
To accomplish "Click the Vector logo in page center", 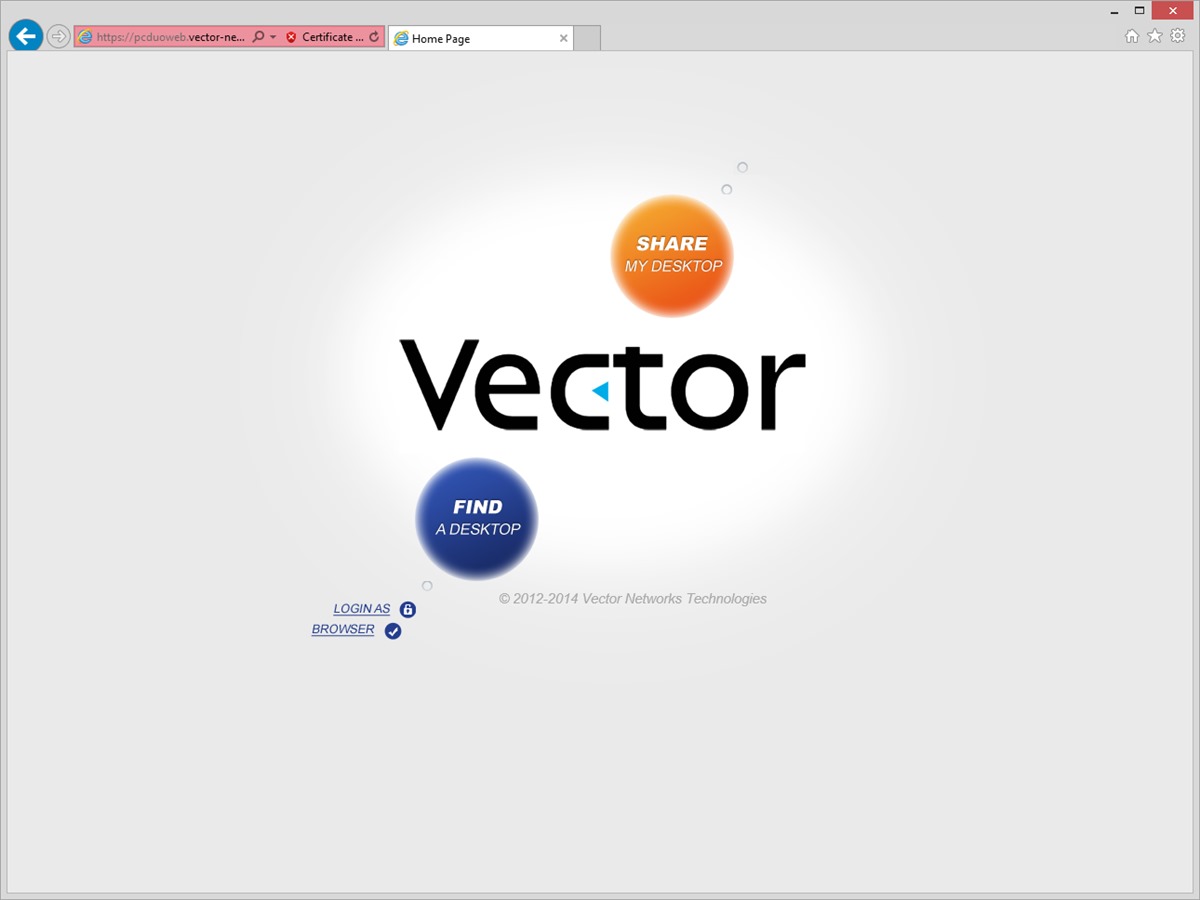I will (602, 385).
